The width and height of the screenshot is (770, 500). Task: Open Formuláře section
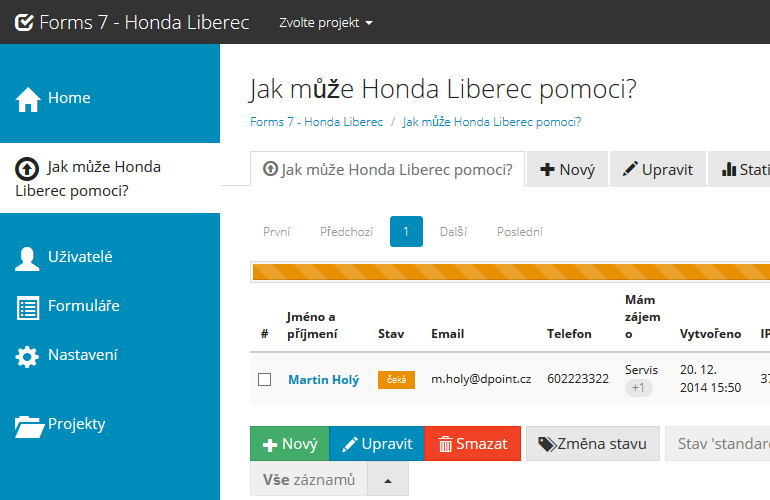(110, 306)
